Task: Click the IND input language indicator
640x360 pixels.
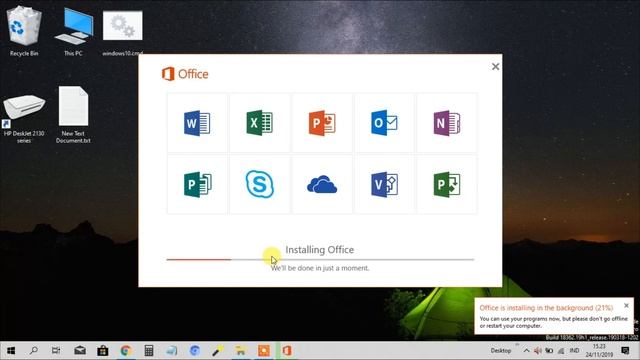Action: (574, 351)
